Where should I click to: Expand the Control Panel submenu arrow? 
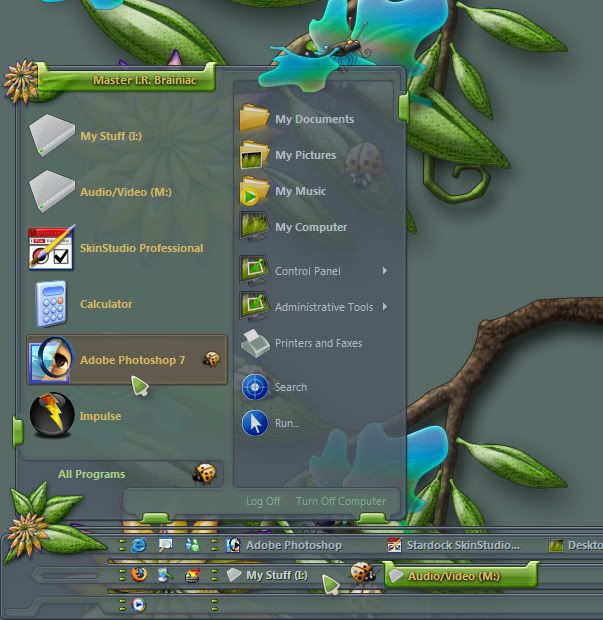(385, 271)
